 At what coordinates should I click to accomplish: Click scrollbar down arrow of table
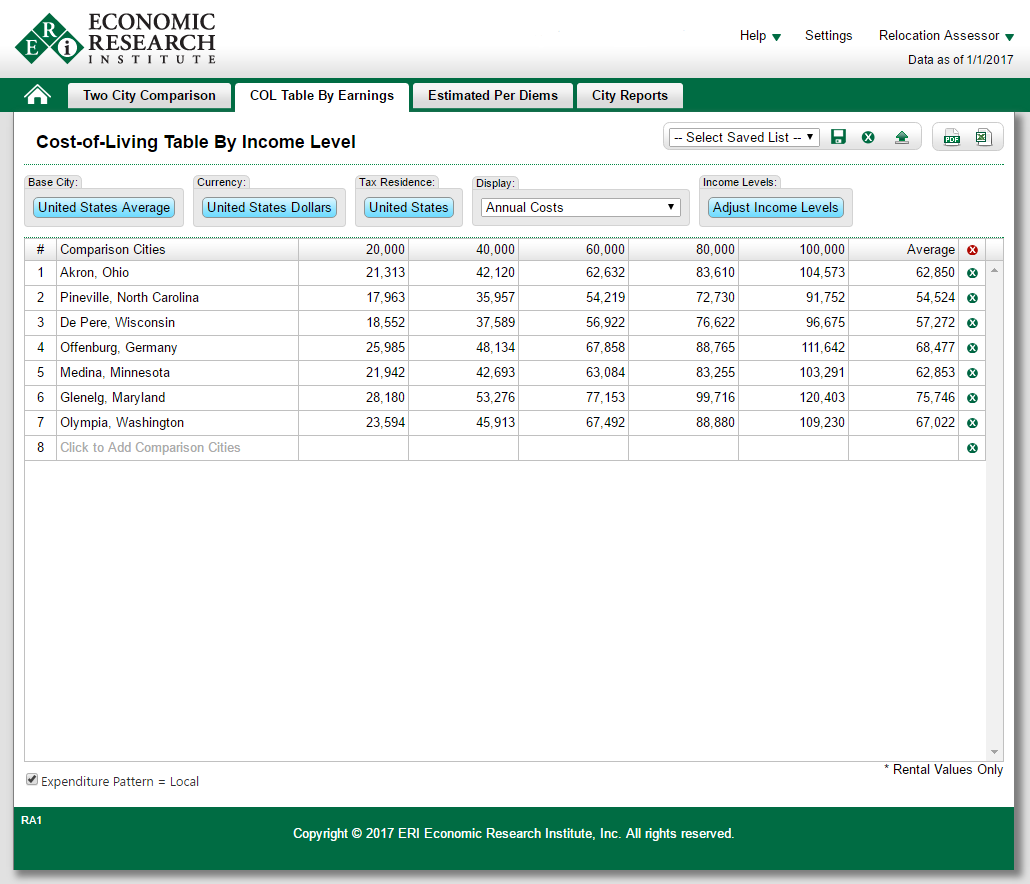(995, 752)
